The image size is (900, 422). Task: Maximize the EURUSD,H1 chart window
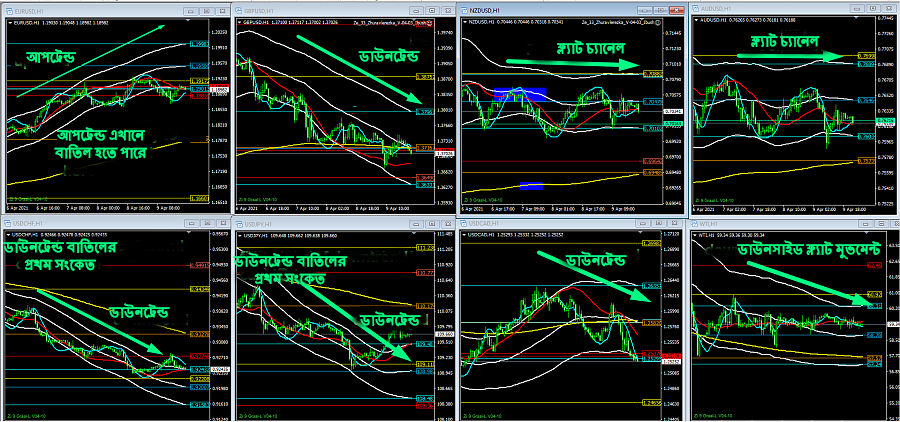[x=207, y=11]
